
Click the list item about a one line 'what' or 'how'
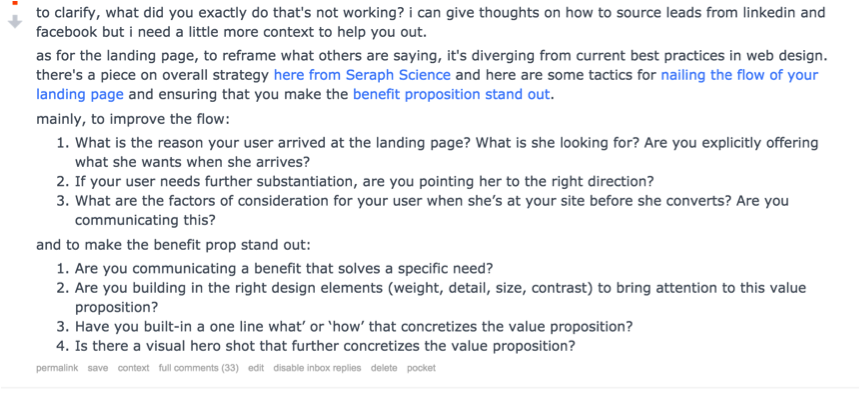pos(345,327)
